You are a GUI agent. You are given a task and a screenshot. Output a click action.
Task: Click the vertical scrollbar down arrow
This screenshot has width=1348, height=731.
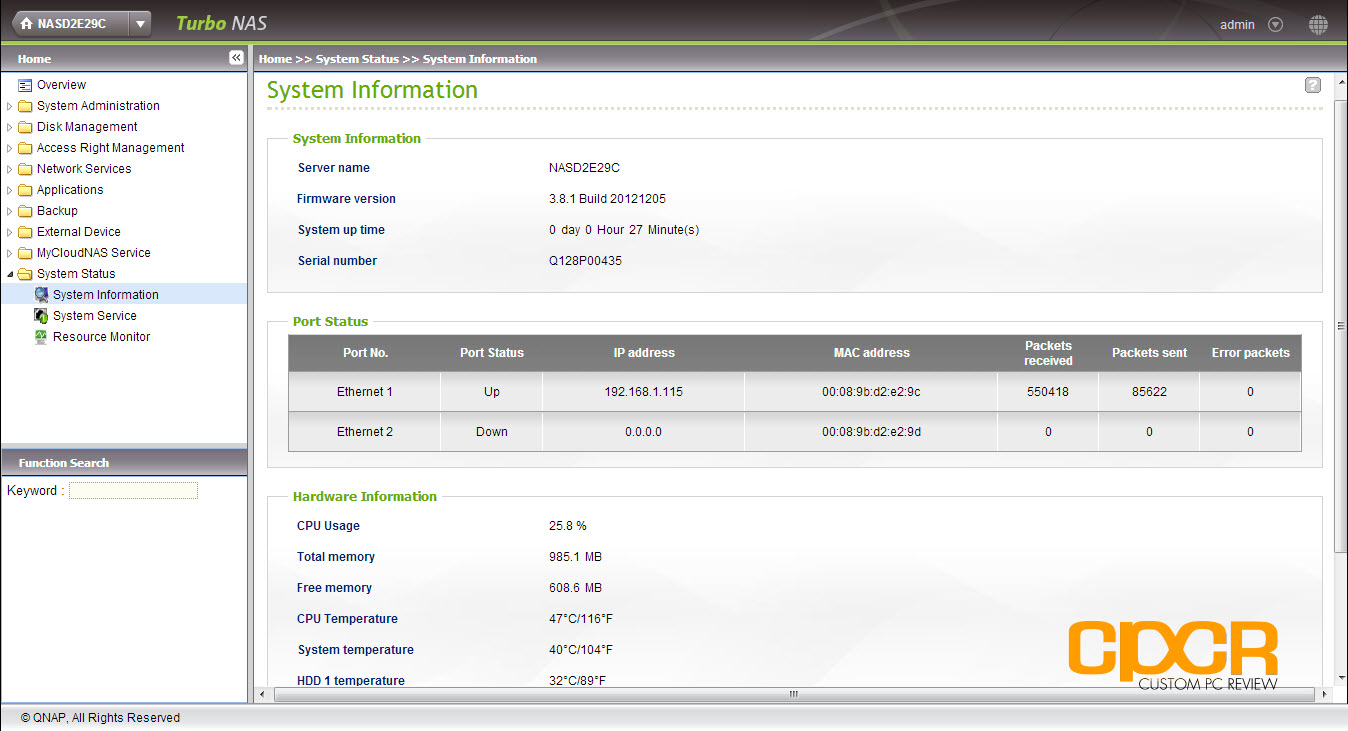click(1340, 677)
